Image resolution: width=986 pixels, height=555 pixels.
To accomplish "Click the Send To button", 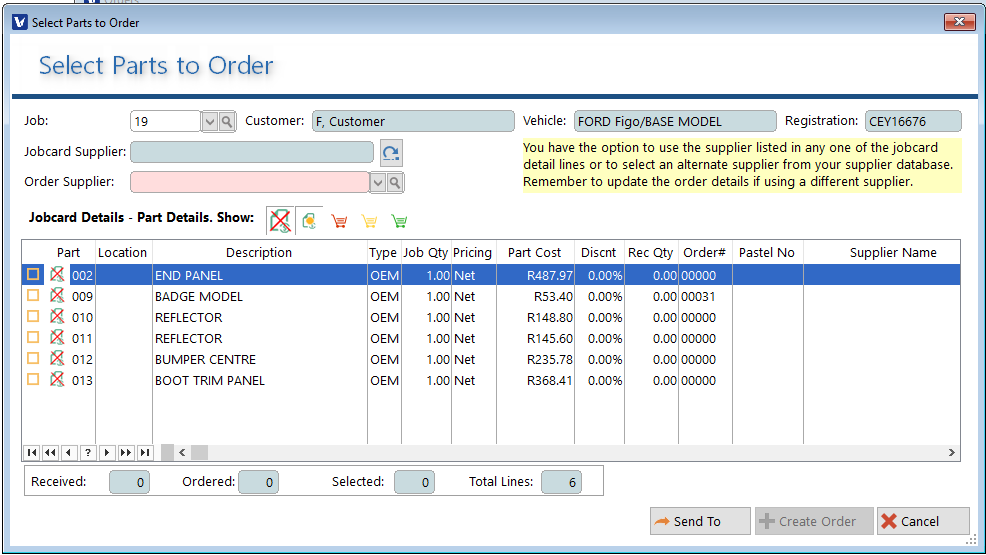I will tap(699, 521).
